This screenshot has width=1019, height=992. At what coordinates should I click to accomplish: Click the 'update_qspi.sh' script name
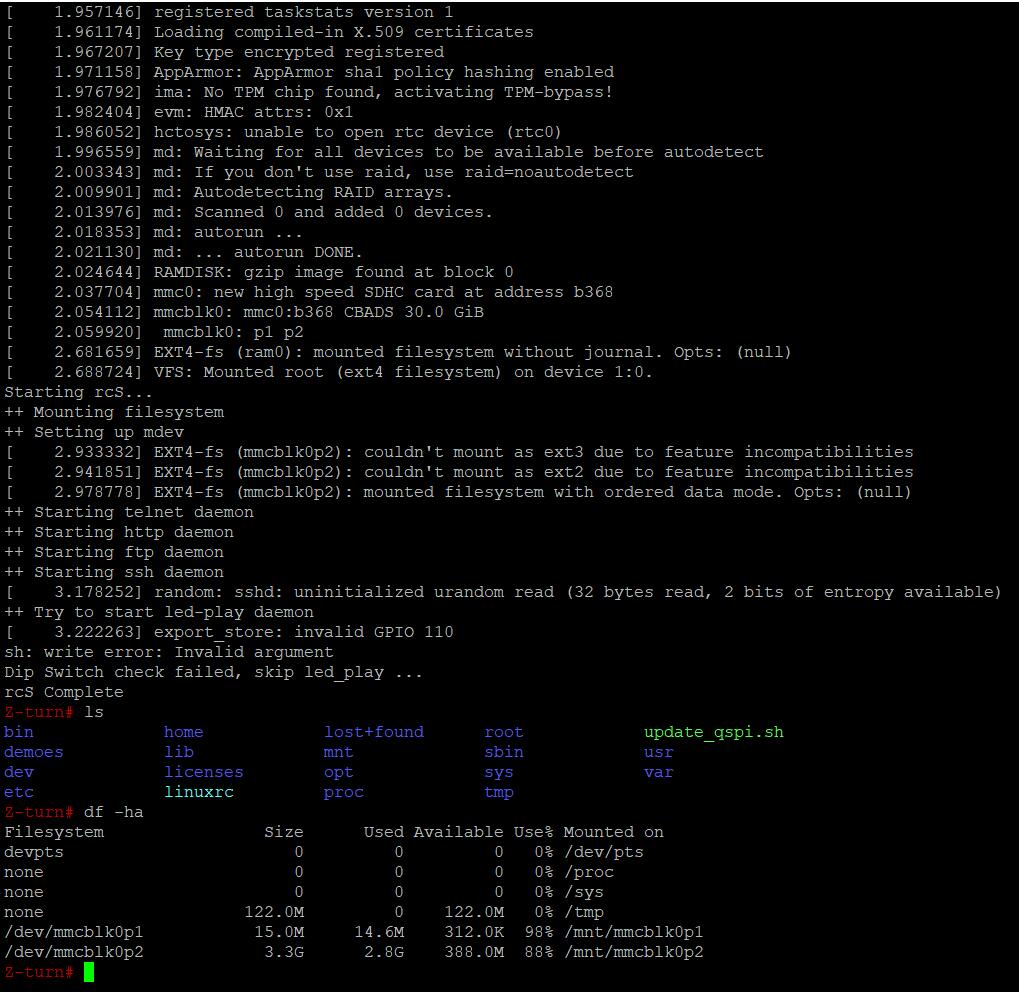[x=714, y=732]
